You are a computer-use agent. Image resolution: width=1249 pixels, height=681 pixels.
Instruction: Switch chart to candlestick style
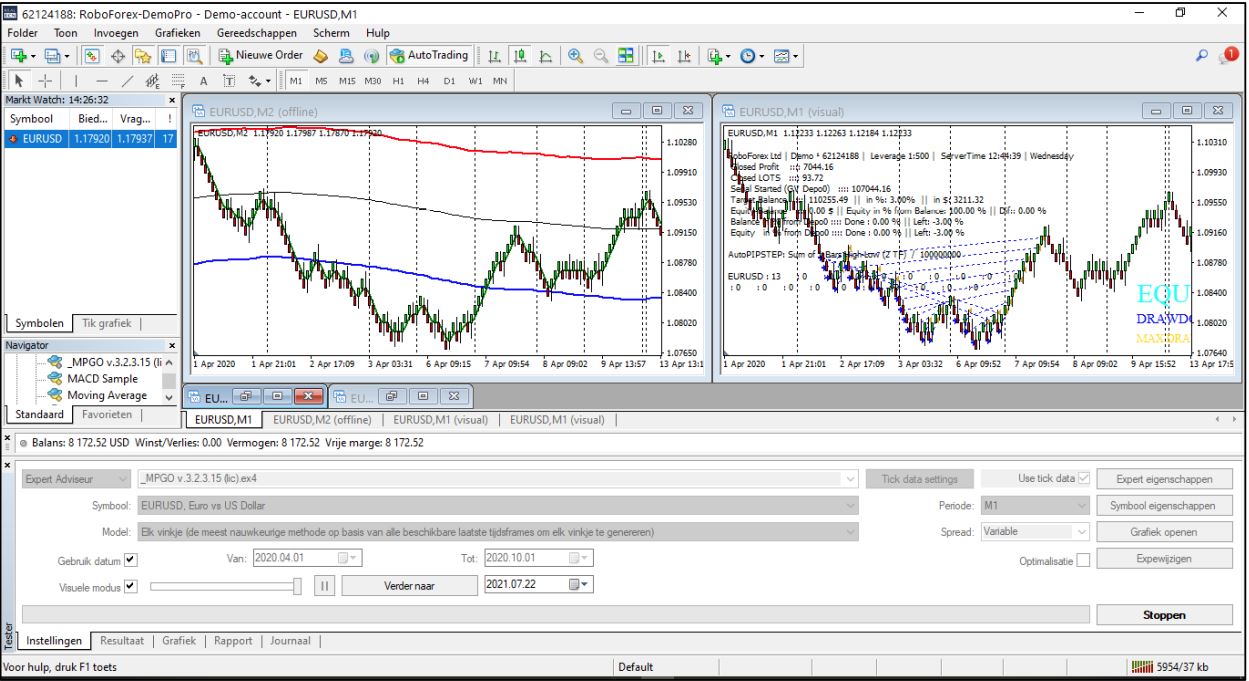[520, 55]
